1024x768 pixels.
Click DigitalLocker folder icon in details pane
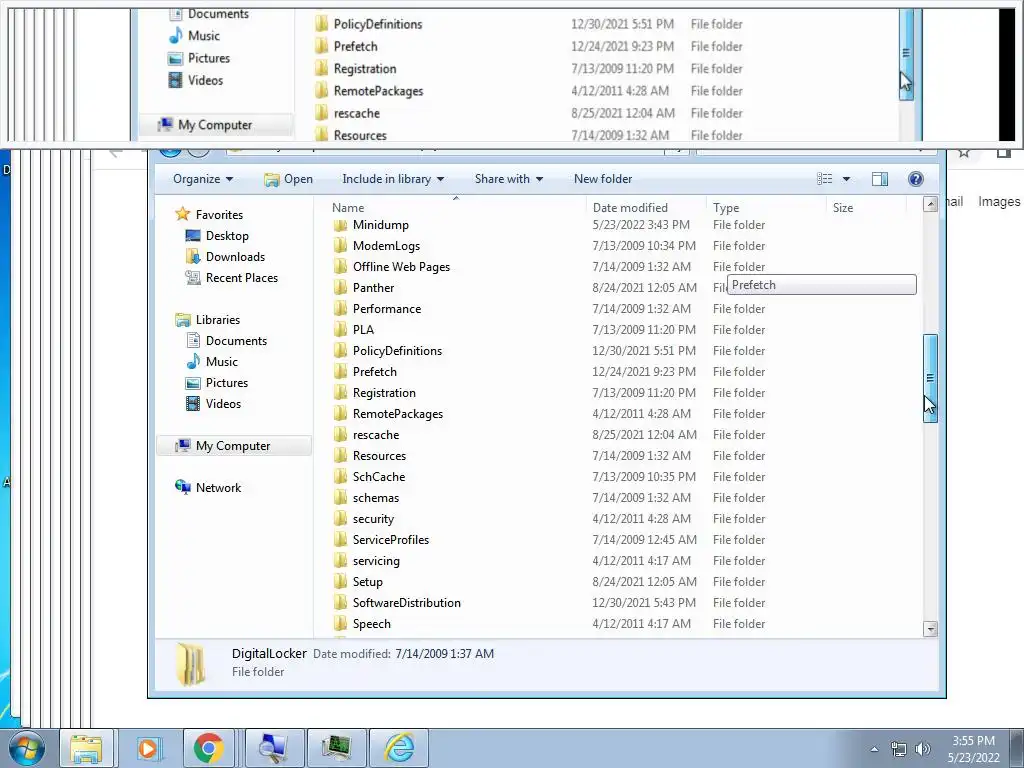[x=190, y=664]
